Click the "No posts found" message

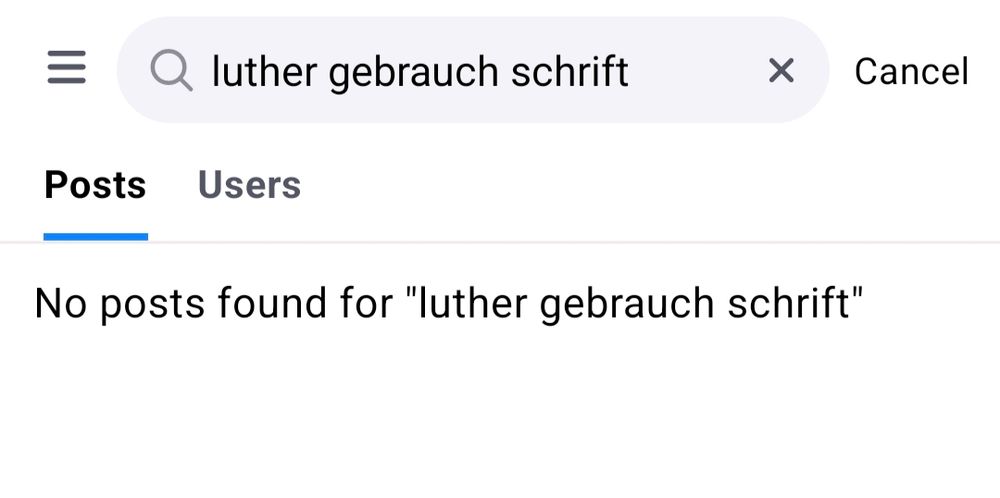tap(448, 303)
